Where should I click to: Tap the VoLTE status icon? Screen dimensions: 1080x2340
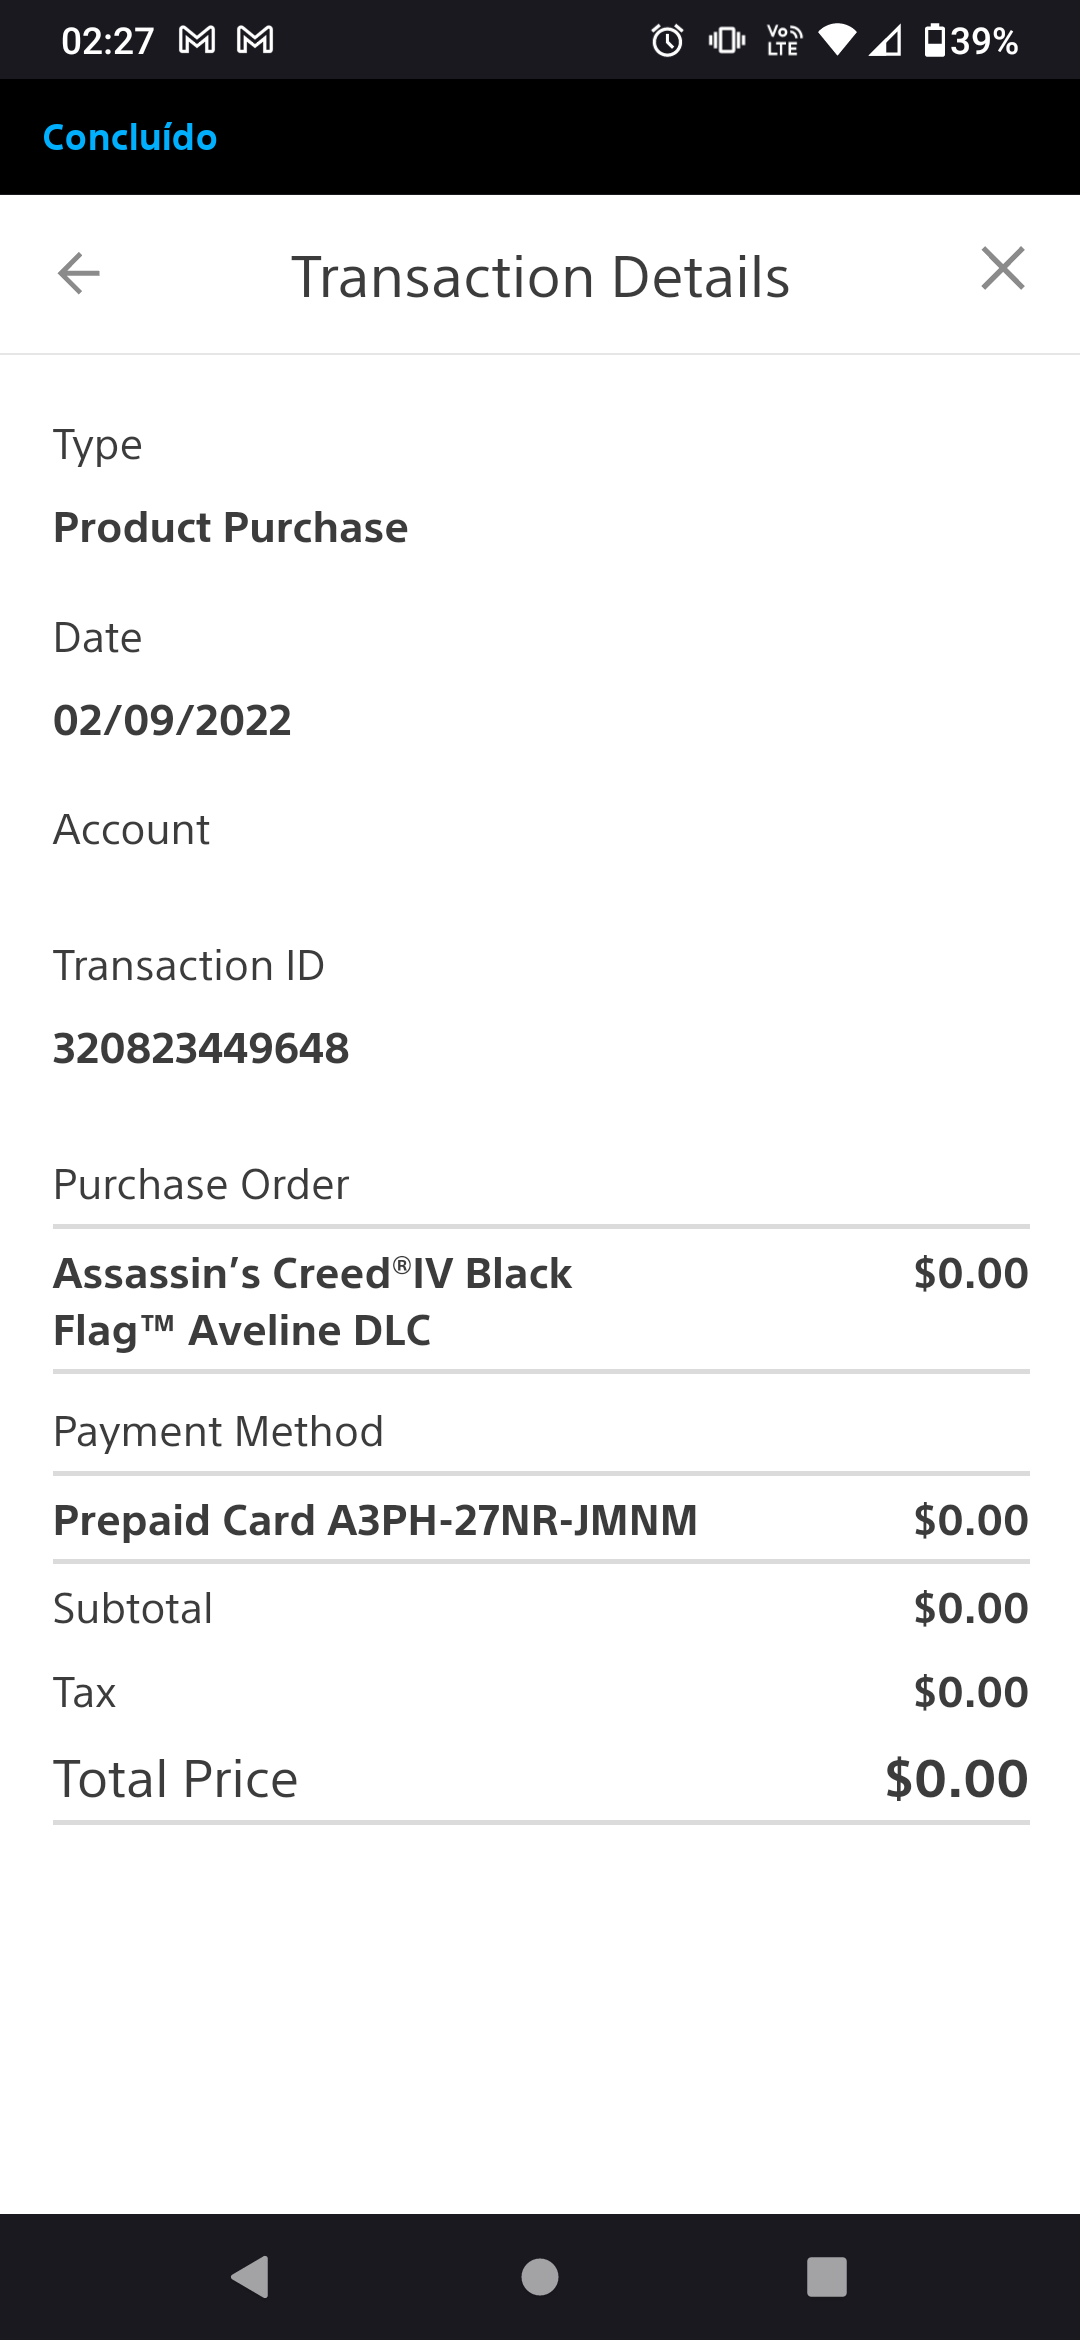click(784, 40)
